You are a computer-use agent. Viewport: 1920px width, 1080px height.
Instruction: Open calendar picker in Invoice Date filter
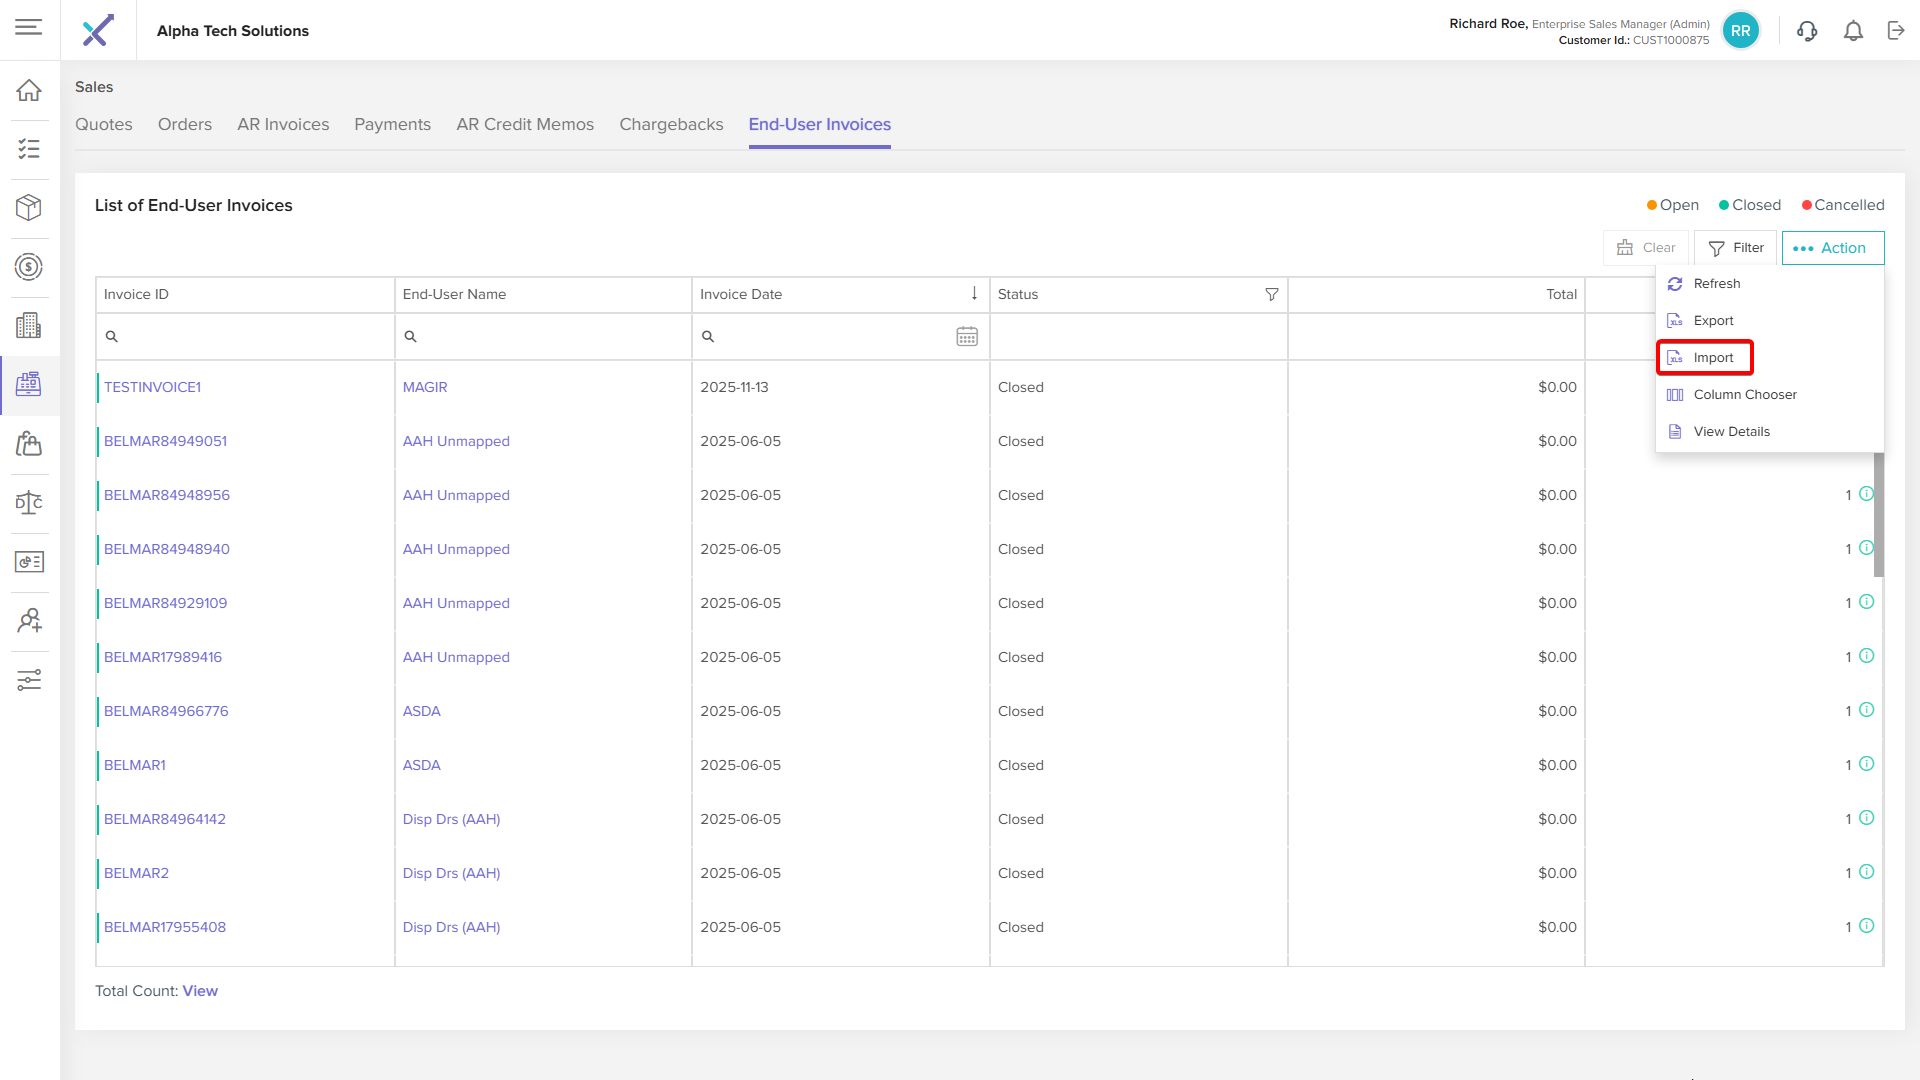966,337
